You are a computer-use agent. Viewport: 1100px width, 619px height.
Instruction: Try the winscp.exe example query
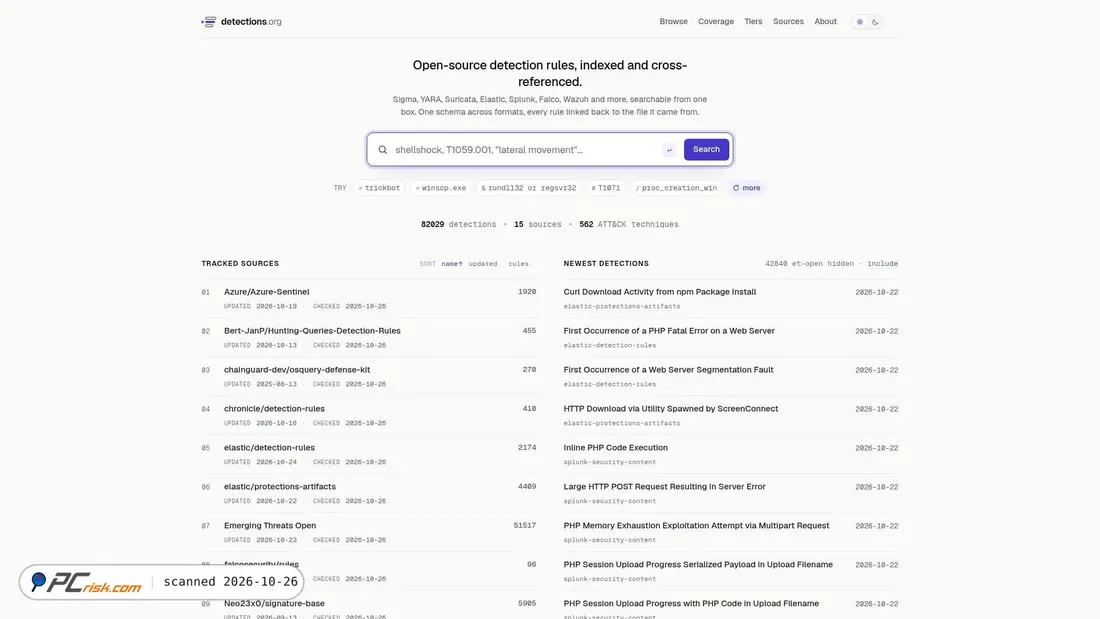pyautogui.click(x=441, y=188)
